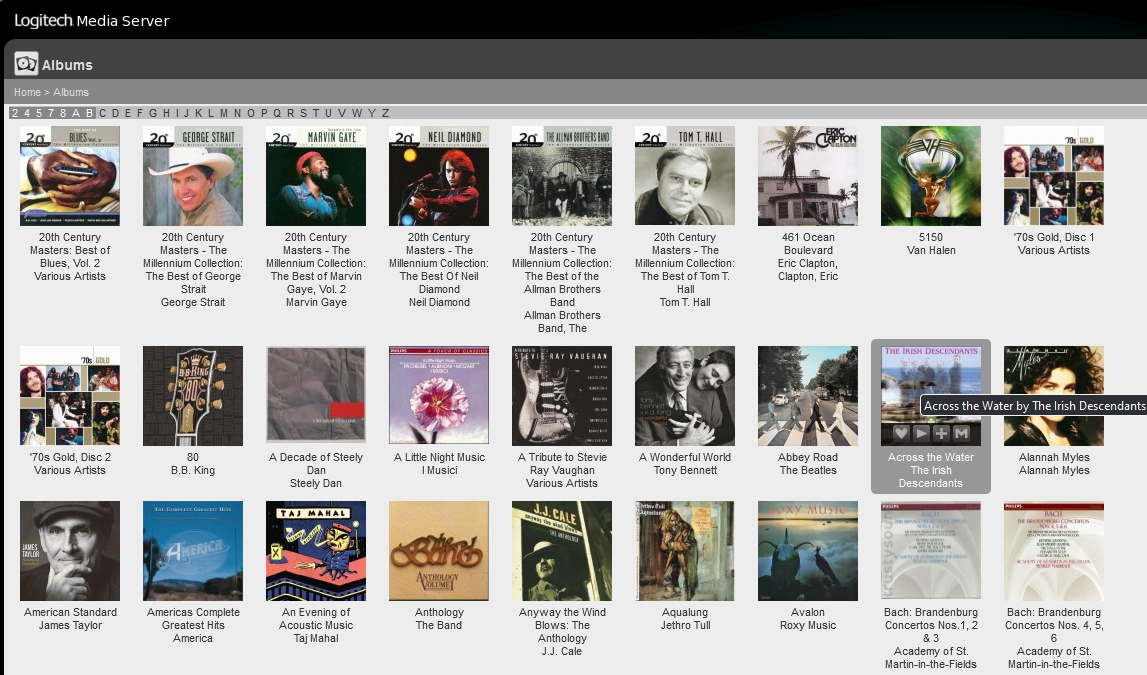
Task: Jump to albums starting with T
Action: tap(315, 113)
